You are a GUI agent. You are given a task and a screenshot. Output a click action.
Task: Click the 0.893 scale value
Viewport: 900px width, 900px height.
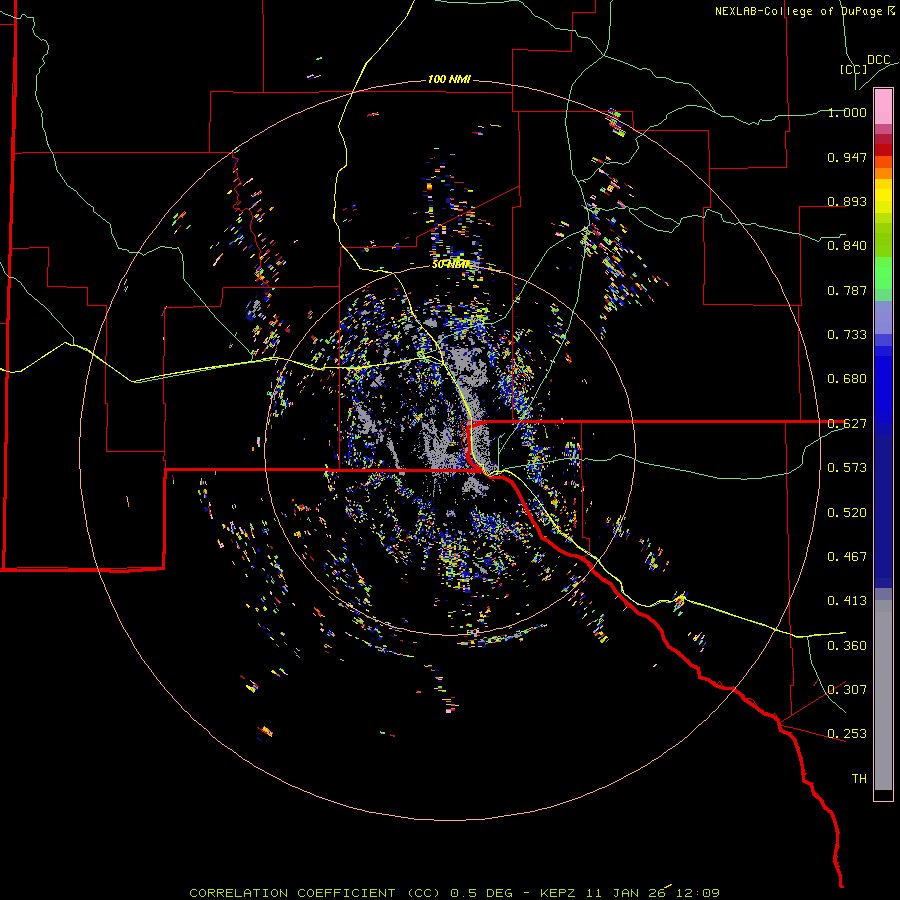(x=847, y=201)
